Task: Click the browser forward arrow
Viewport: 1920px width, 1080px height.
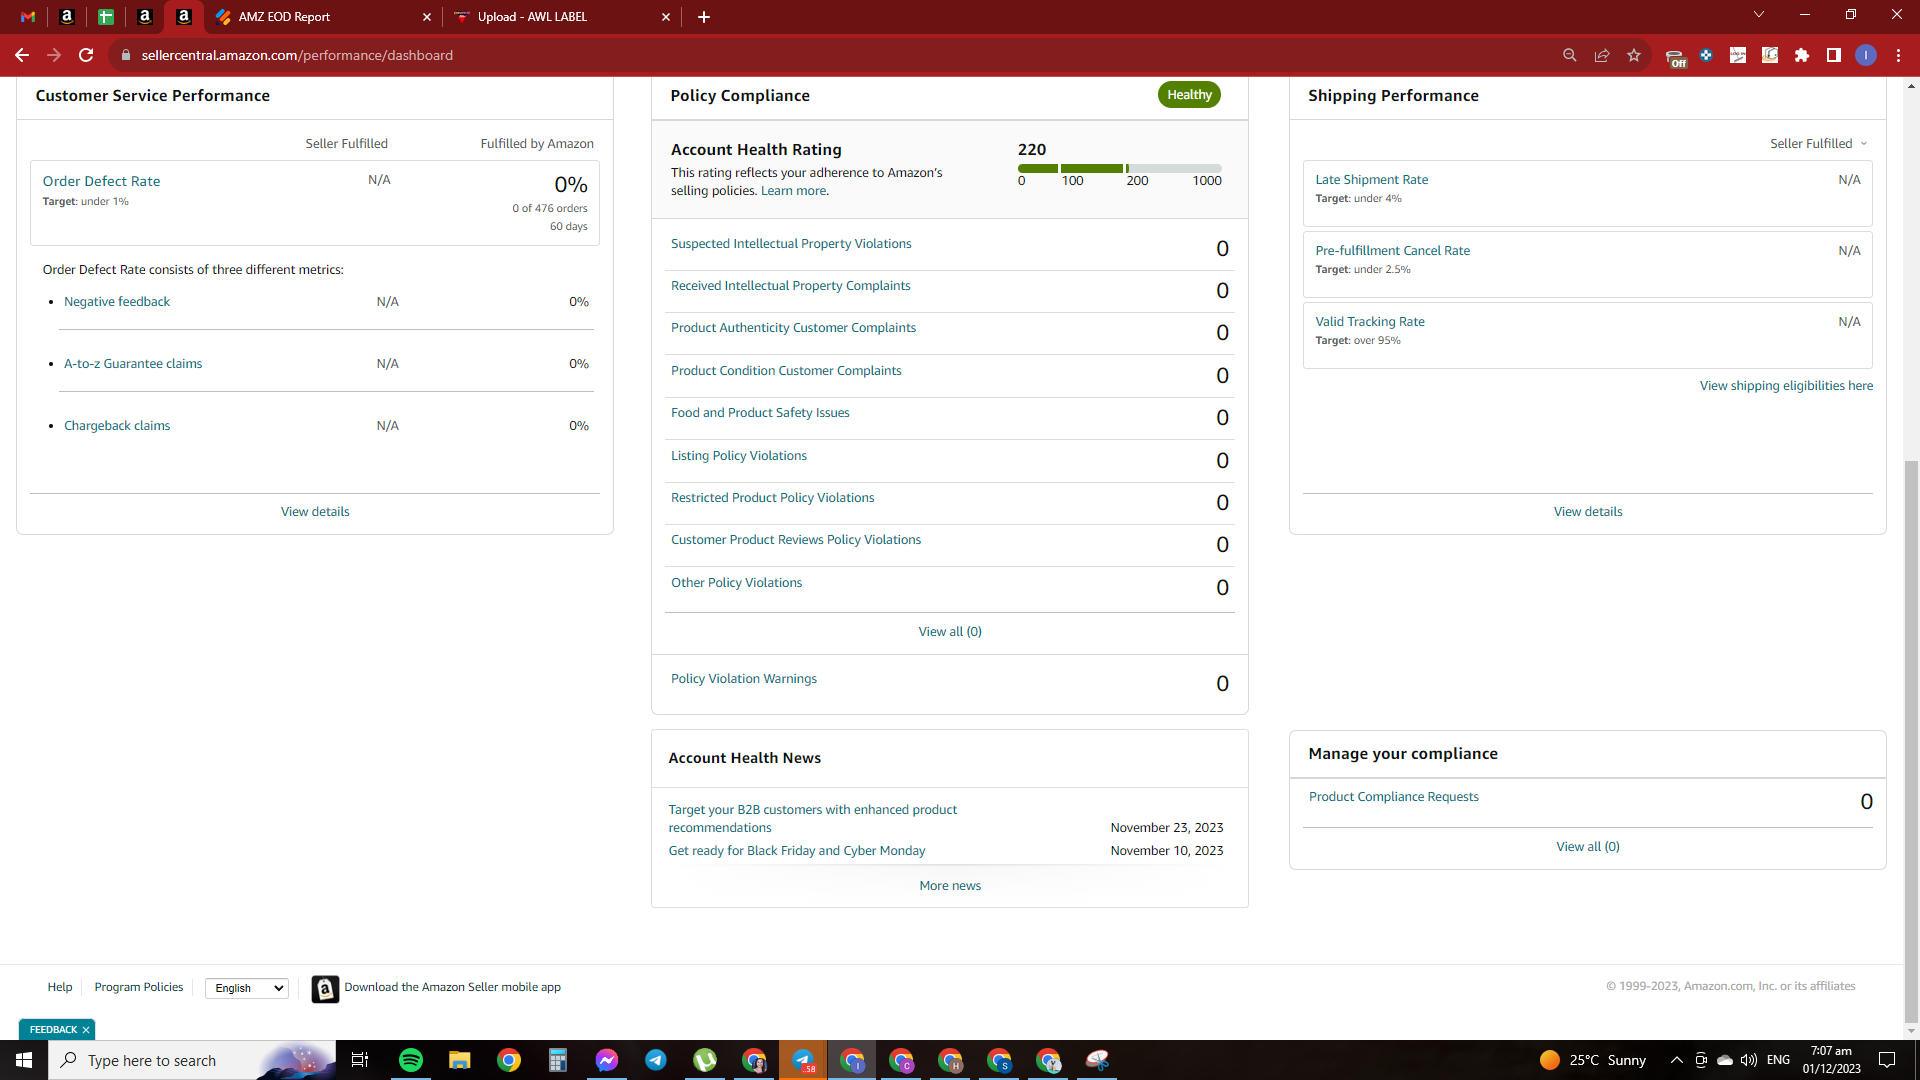Action: pyautogui.click(x=54, y=55)
